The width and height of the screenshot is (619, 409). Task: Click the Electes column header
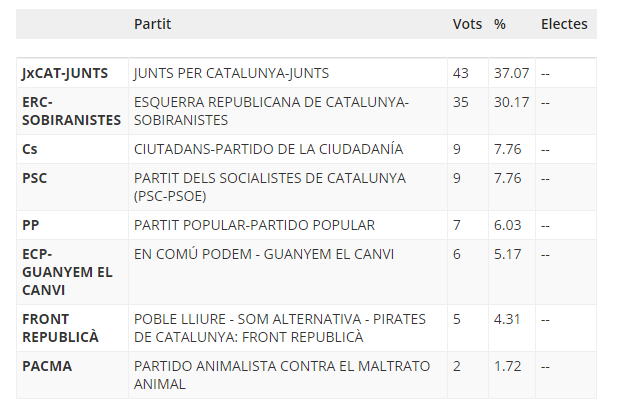coord(564,24)
